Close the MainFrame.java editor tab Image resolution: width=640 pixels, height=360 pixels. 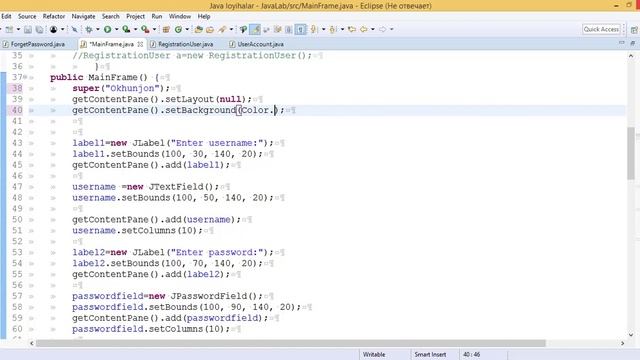click(140, 44)
